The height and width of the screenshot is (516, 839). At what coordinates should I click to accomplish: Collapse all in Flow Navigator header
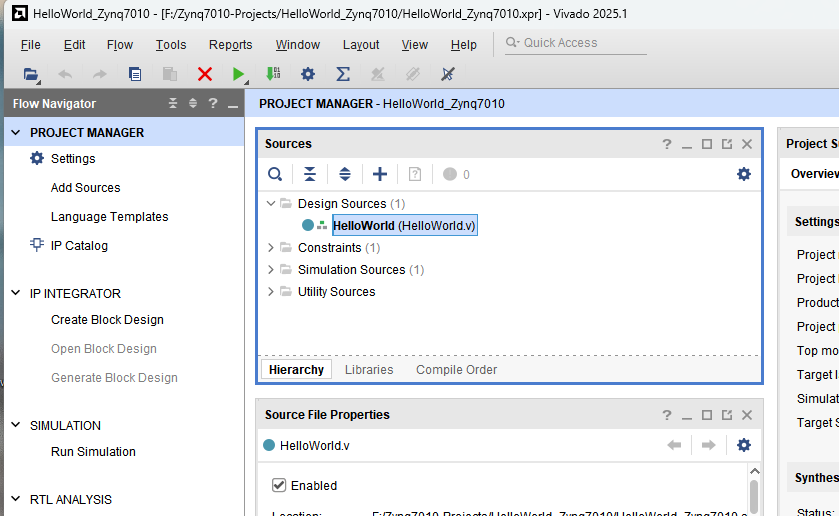[172, 103]
